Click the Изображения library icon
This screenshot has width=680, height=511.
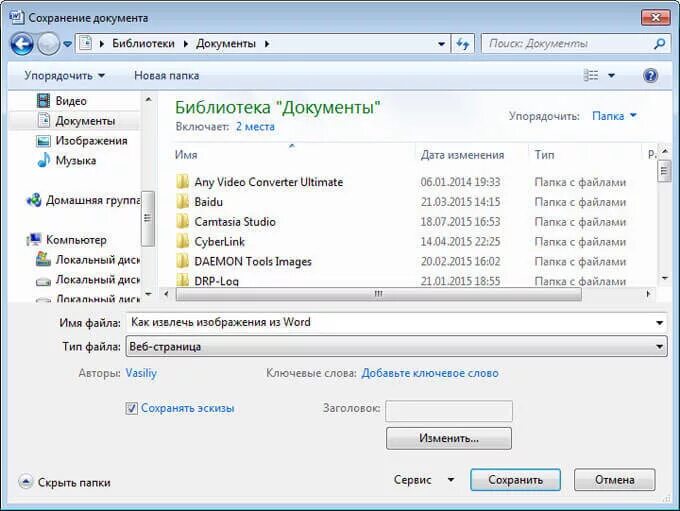tap(43, 141)
